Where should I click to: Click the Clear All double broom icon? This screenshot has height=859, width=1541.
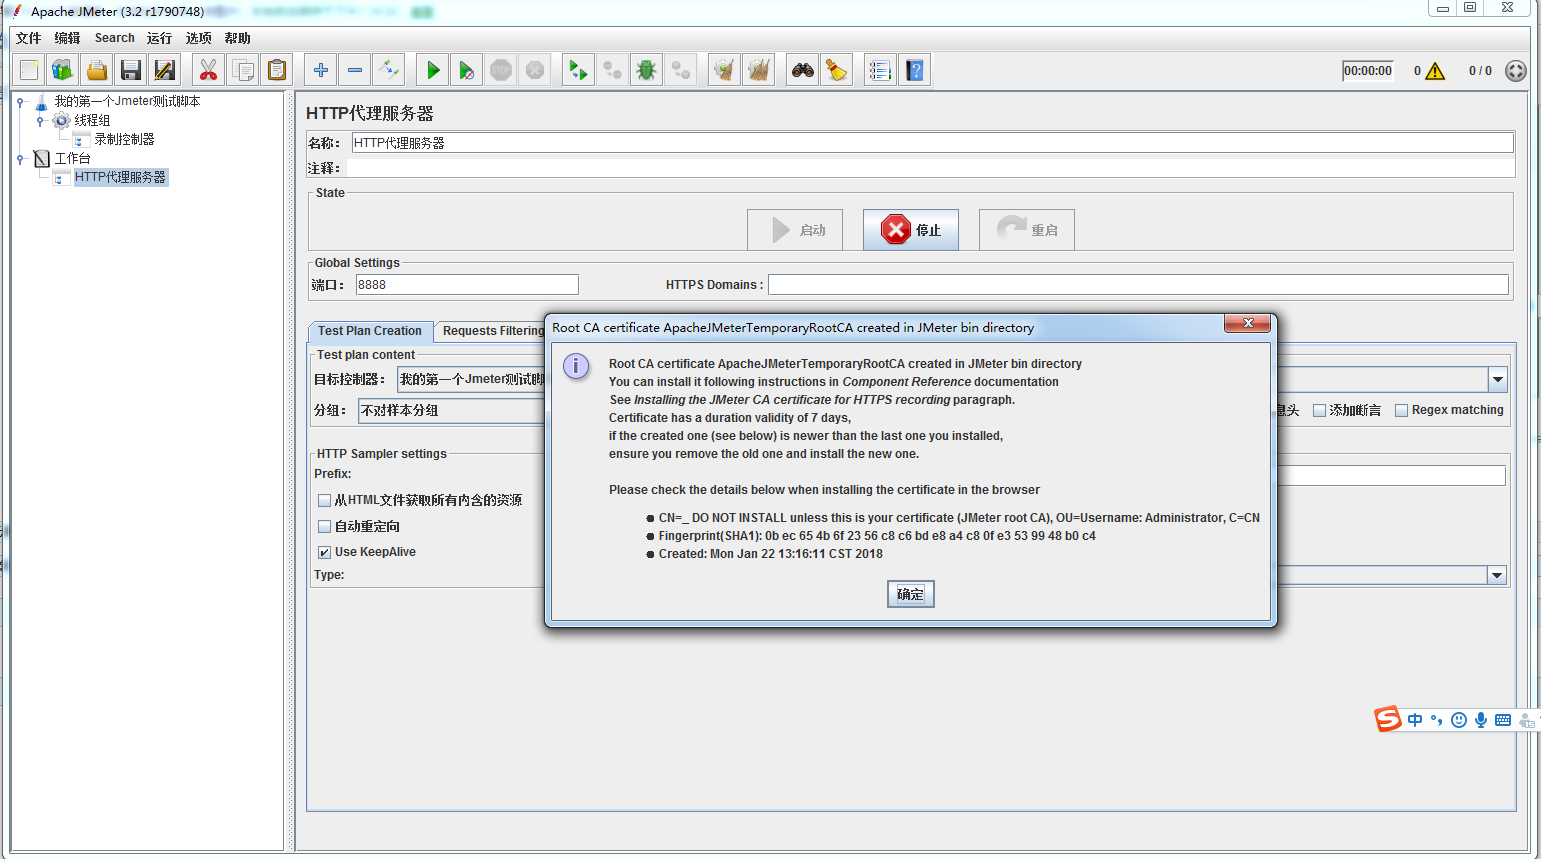759,70
